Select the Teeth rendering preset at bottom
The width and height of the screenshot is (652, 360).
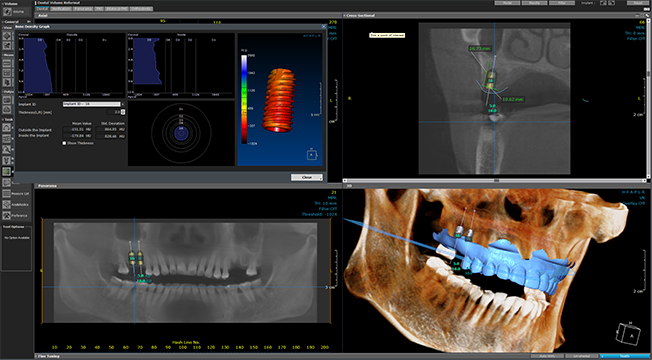click(624, 356)
